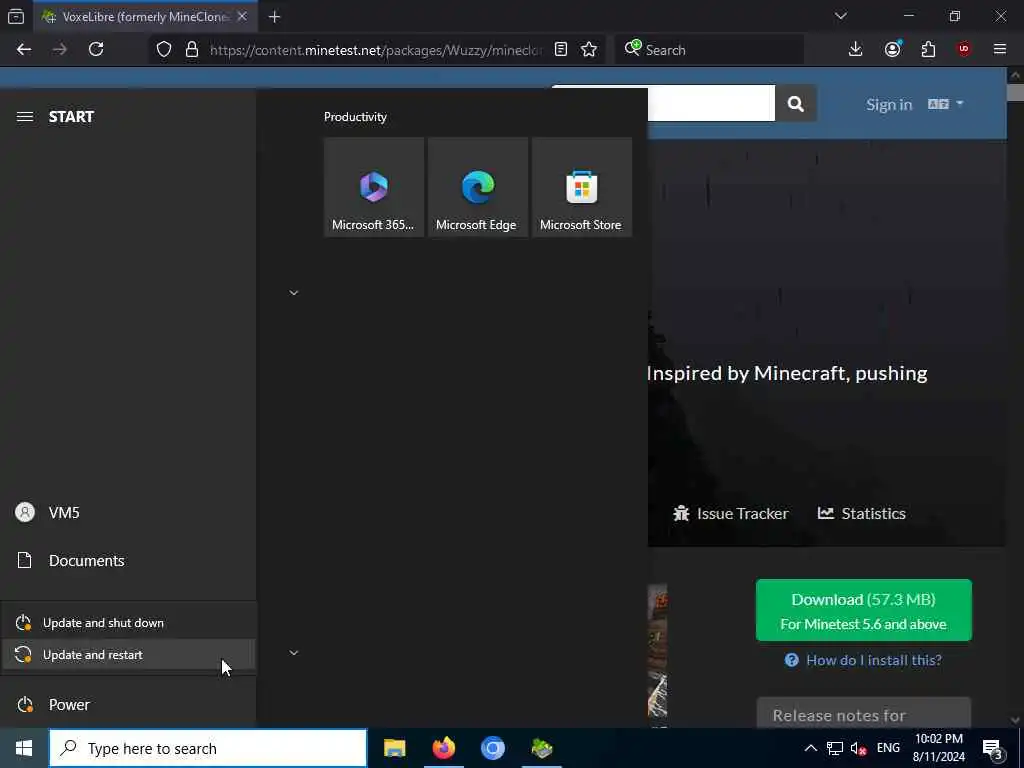Open the Microsoft Store tile
Viewport: 1024px width, 768px height.
pyautogui.click(x=581, y=187)
